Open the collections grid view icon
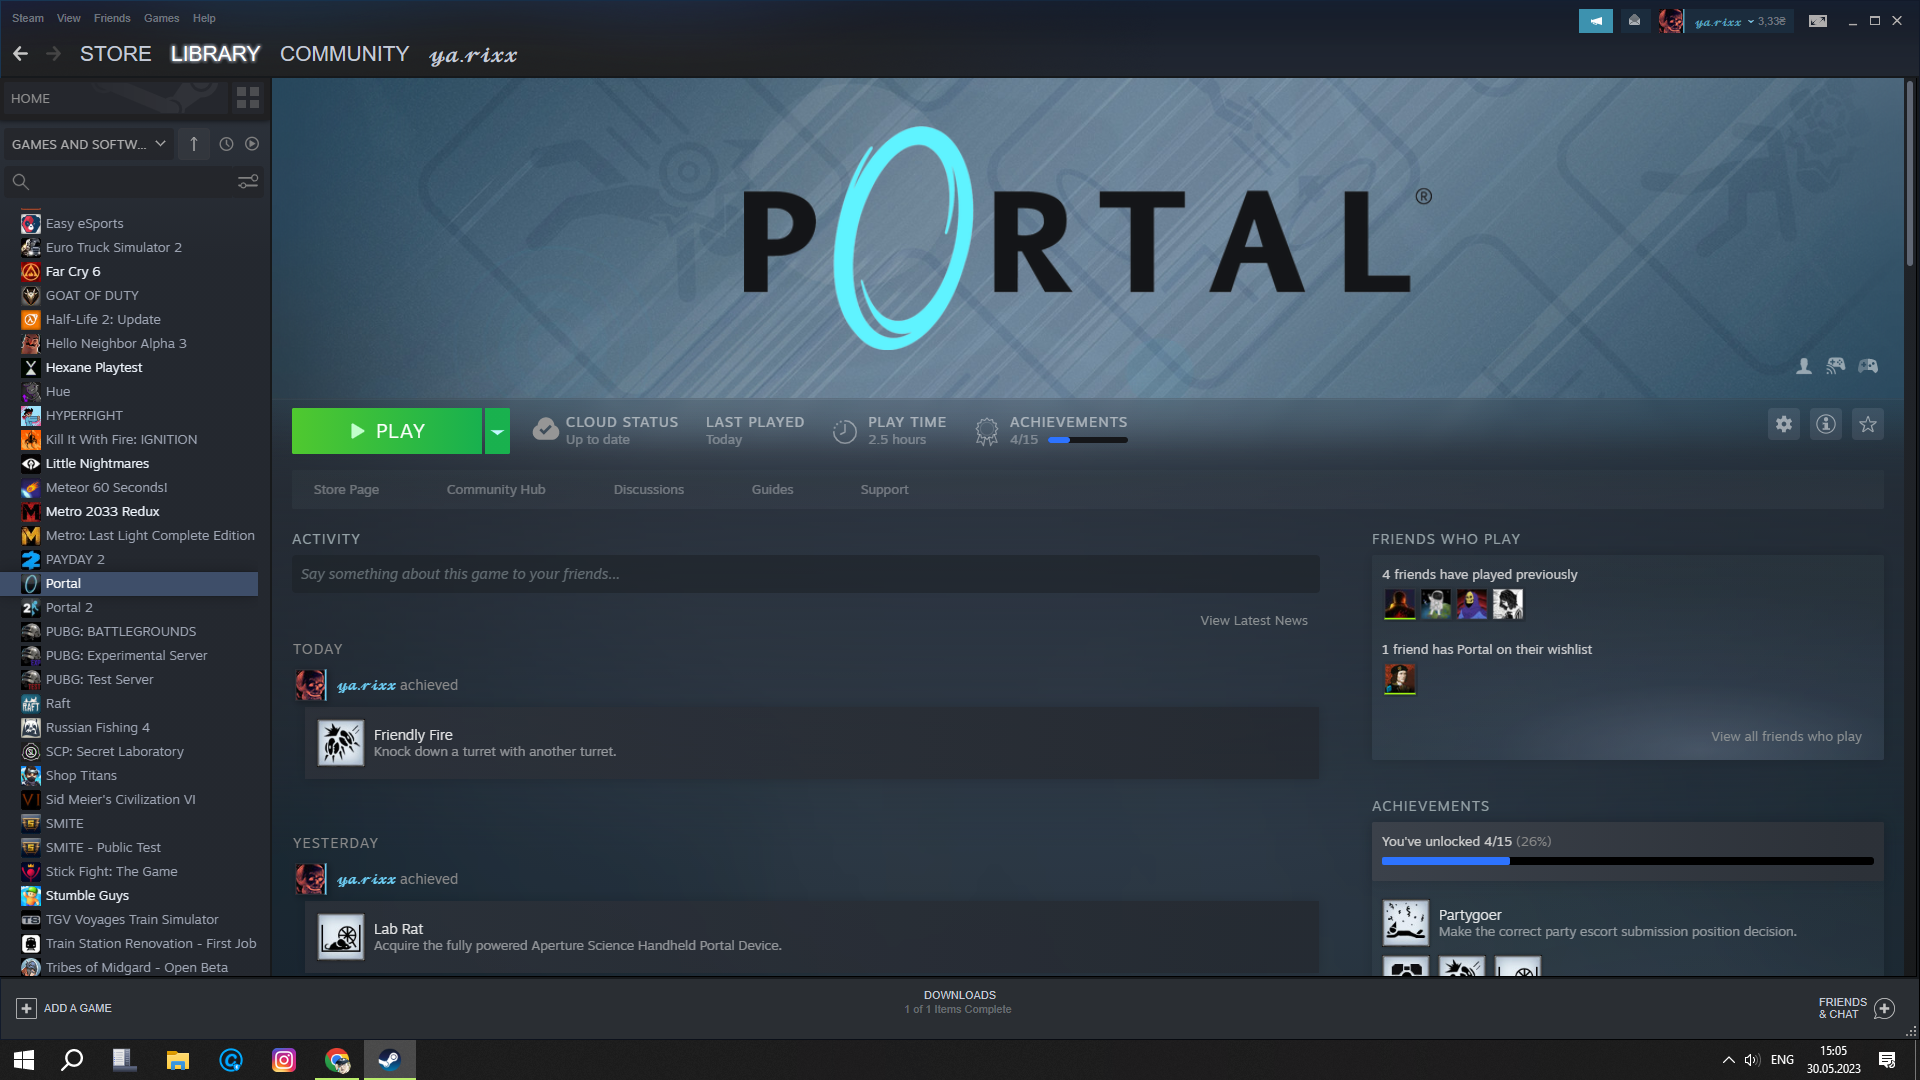The width and height of the screenshot is (1920, 1080). click(x=247, y=98)
